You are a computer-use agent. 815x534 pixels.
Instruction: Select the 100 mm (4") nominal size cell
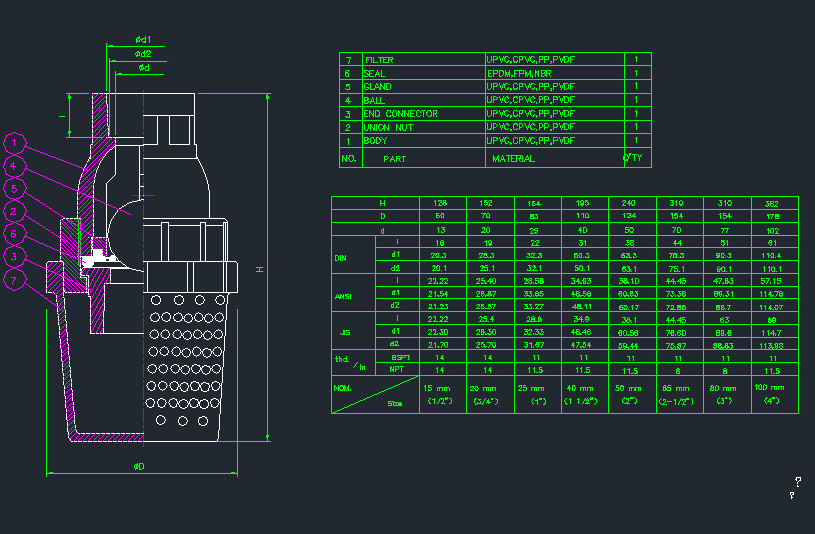(776, 394)
